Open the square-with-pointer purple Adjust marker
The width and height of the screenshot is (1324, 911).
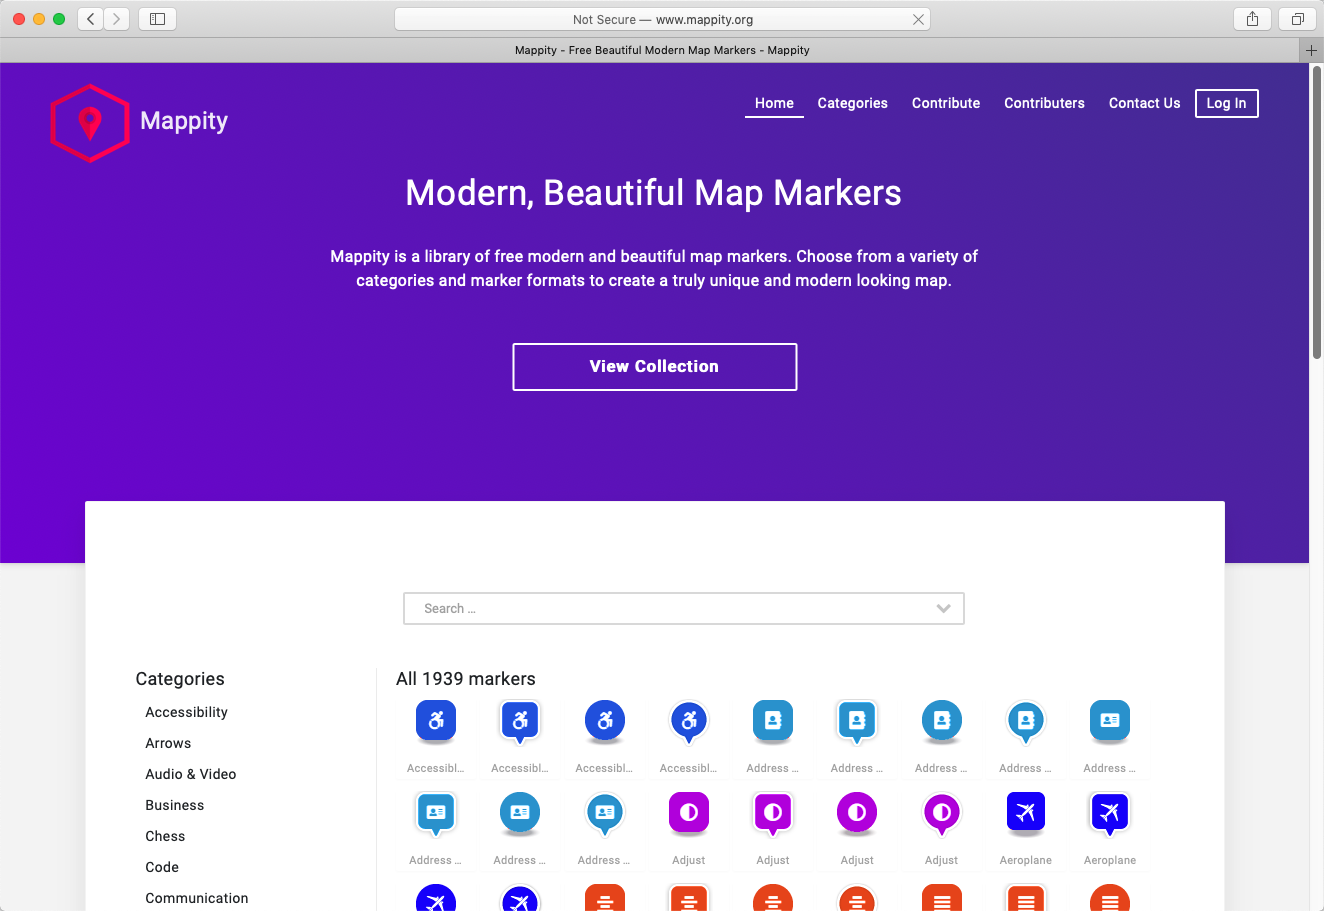click(772, 814)
